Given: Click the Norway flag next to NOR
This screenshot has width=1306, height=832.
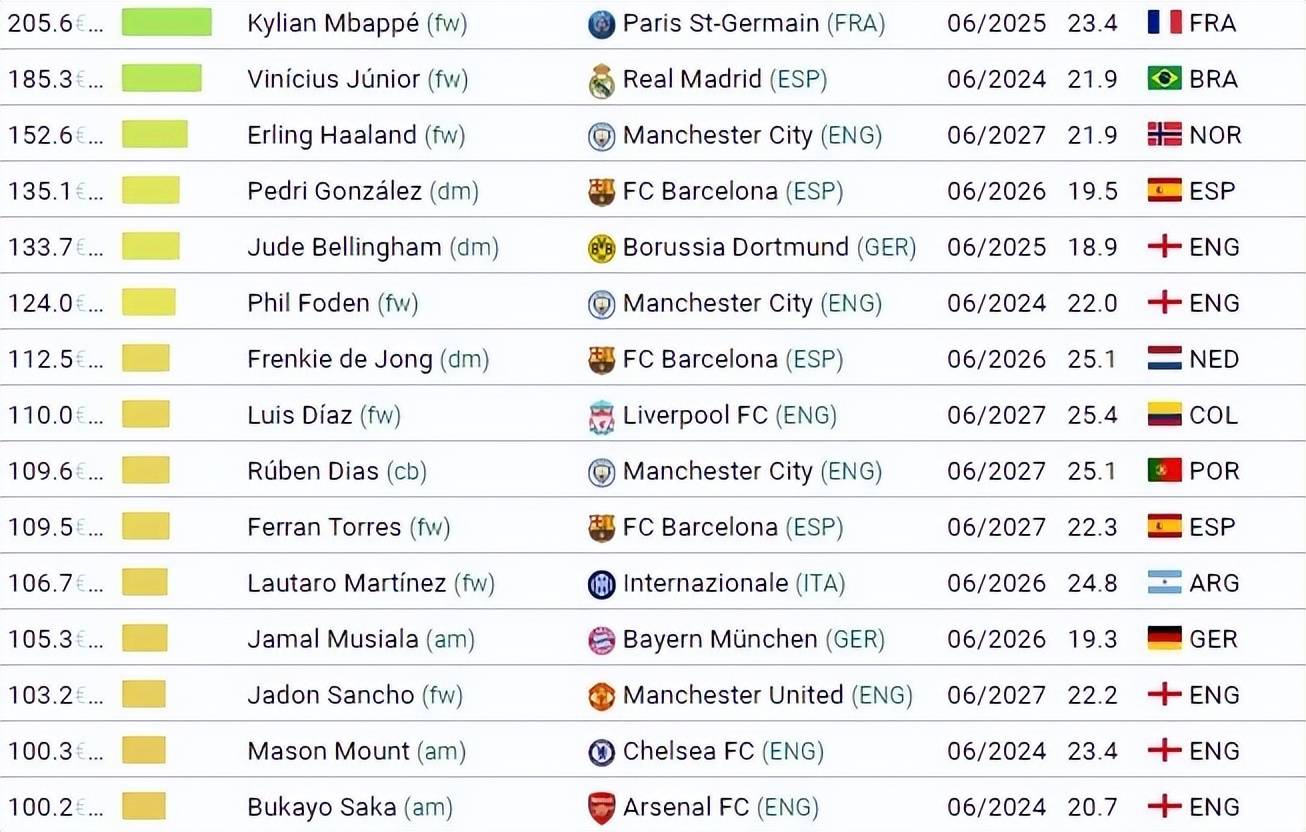Looking at the screenshot, I should click(x=1164, y=135).
